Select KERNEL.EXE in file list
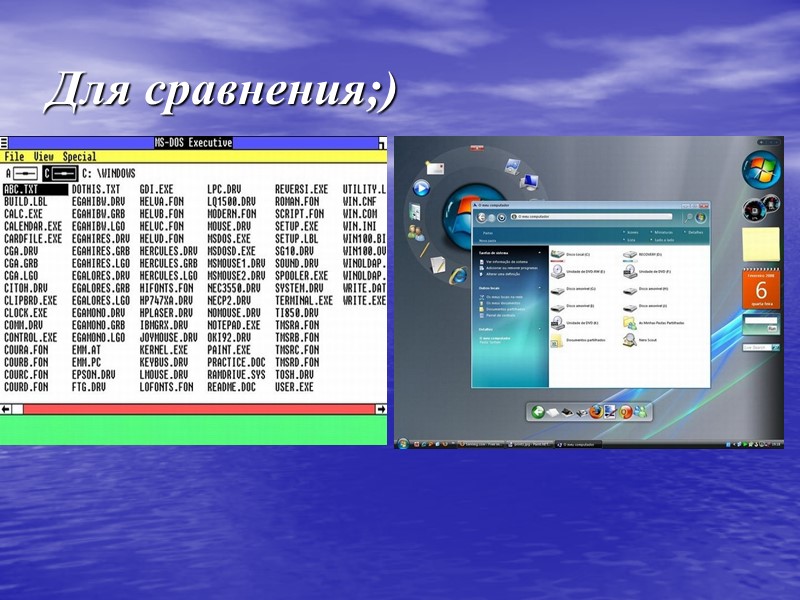This screenshot has height=600, width=800. 164,350
